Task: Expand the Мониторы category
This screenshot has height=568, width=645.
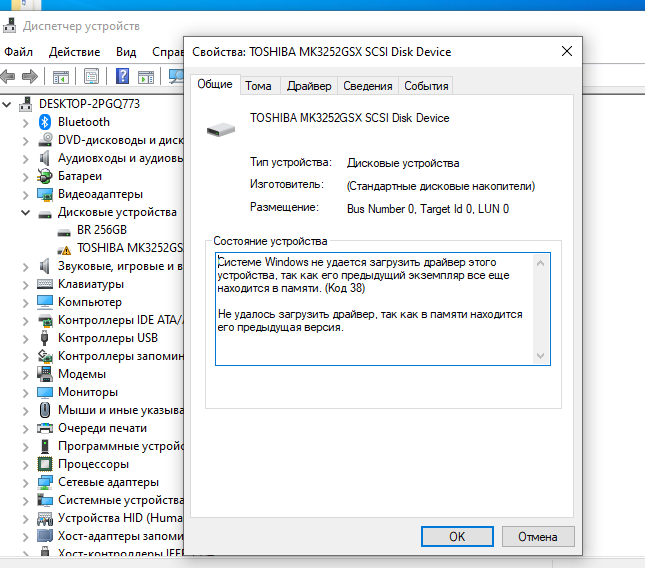Action: tap(26, 393)
